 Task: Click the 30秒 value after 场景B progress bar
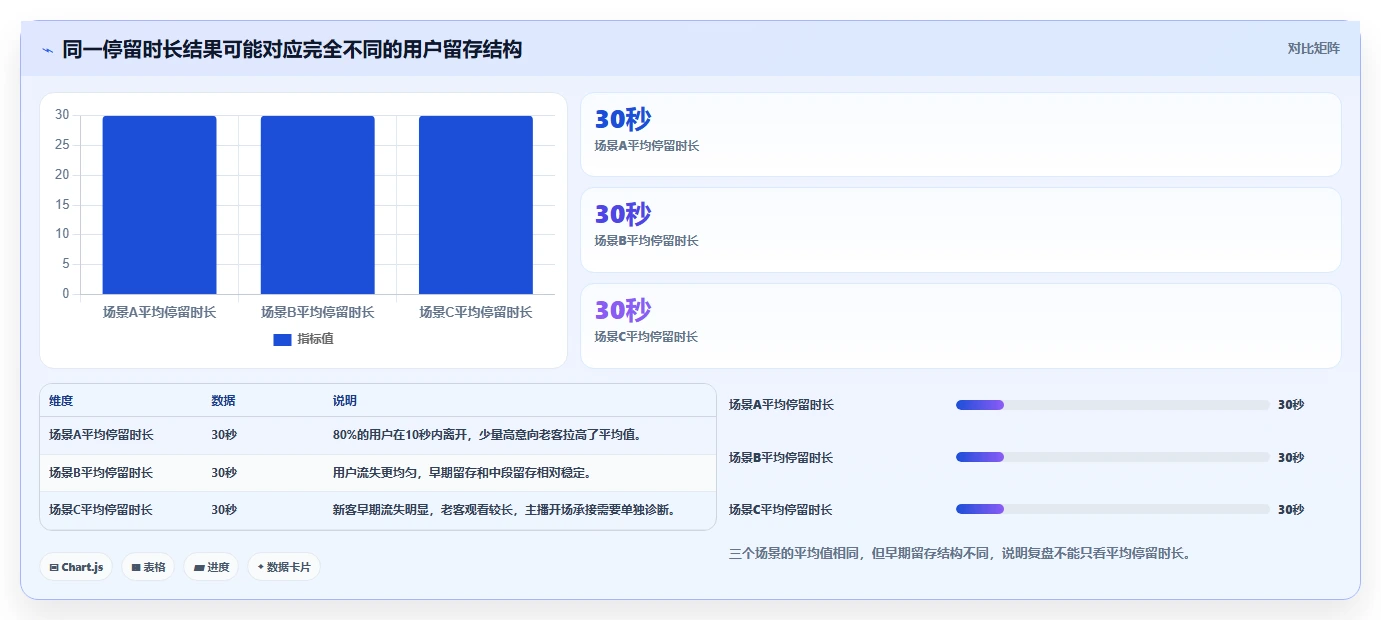point(1291,458)
